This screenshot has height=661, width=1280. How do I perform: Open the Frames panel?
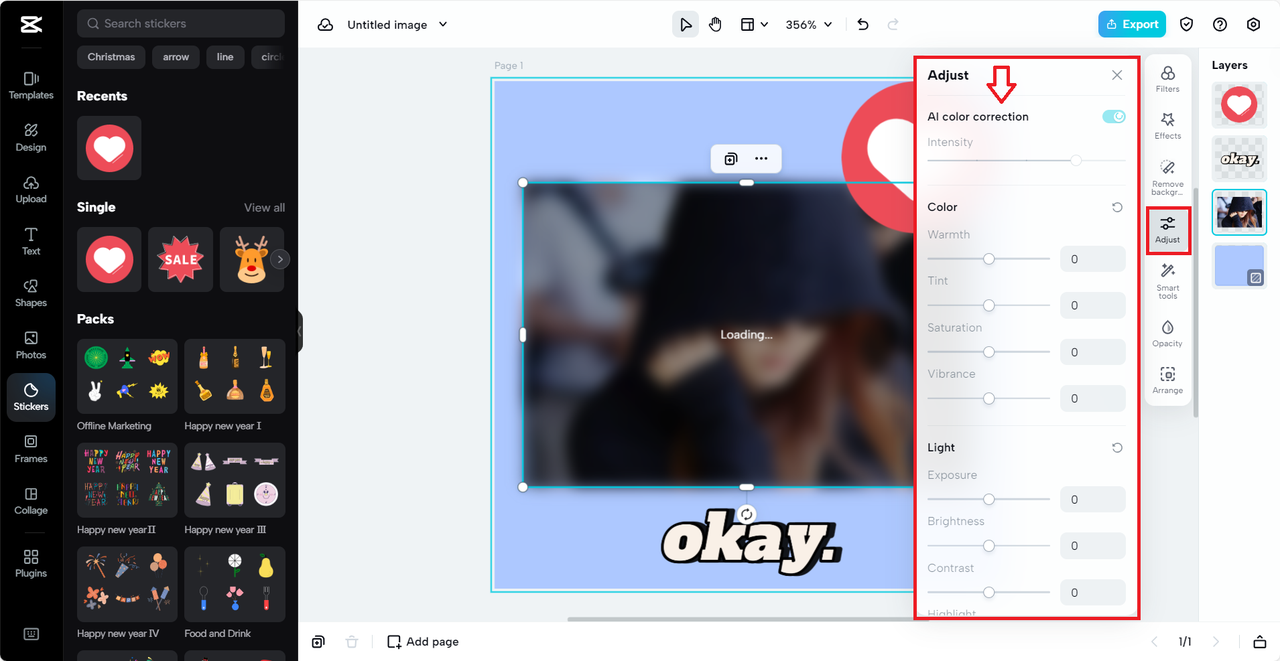coord(31,450)
